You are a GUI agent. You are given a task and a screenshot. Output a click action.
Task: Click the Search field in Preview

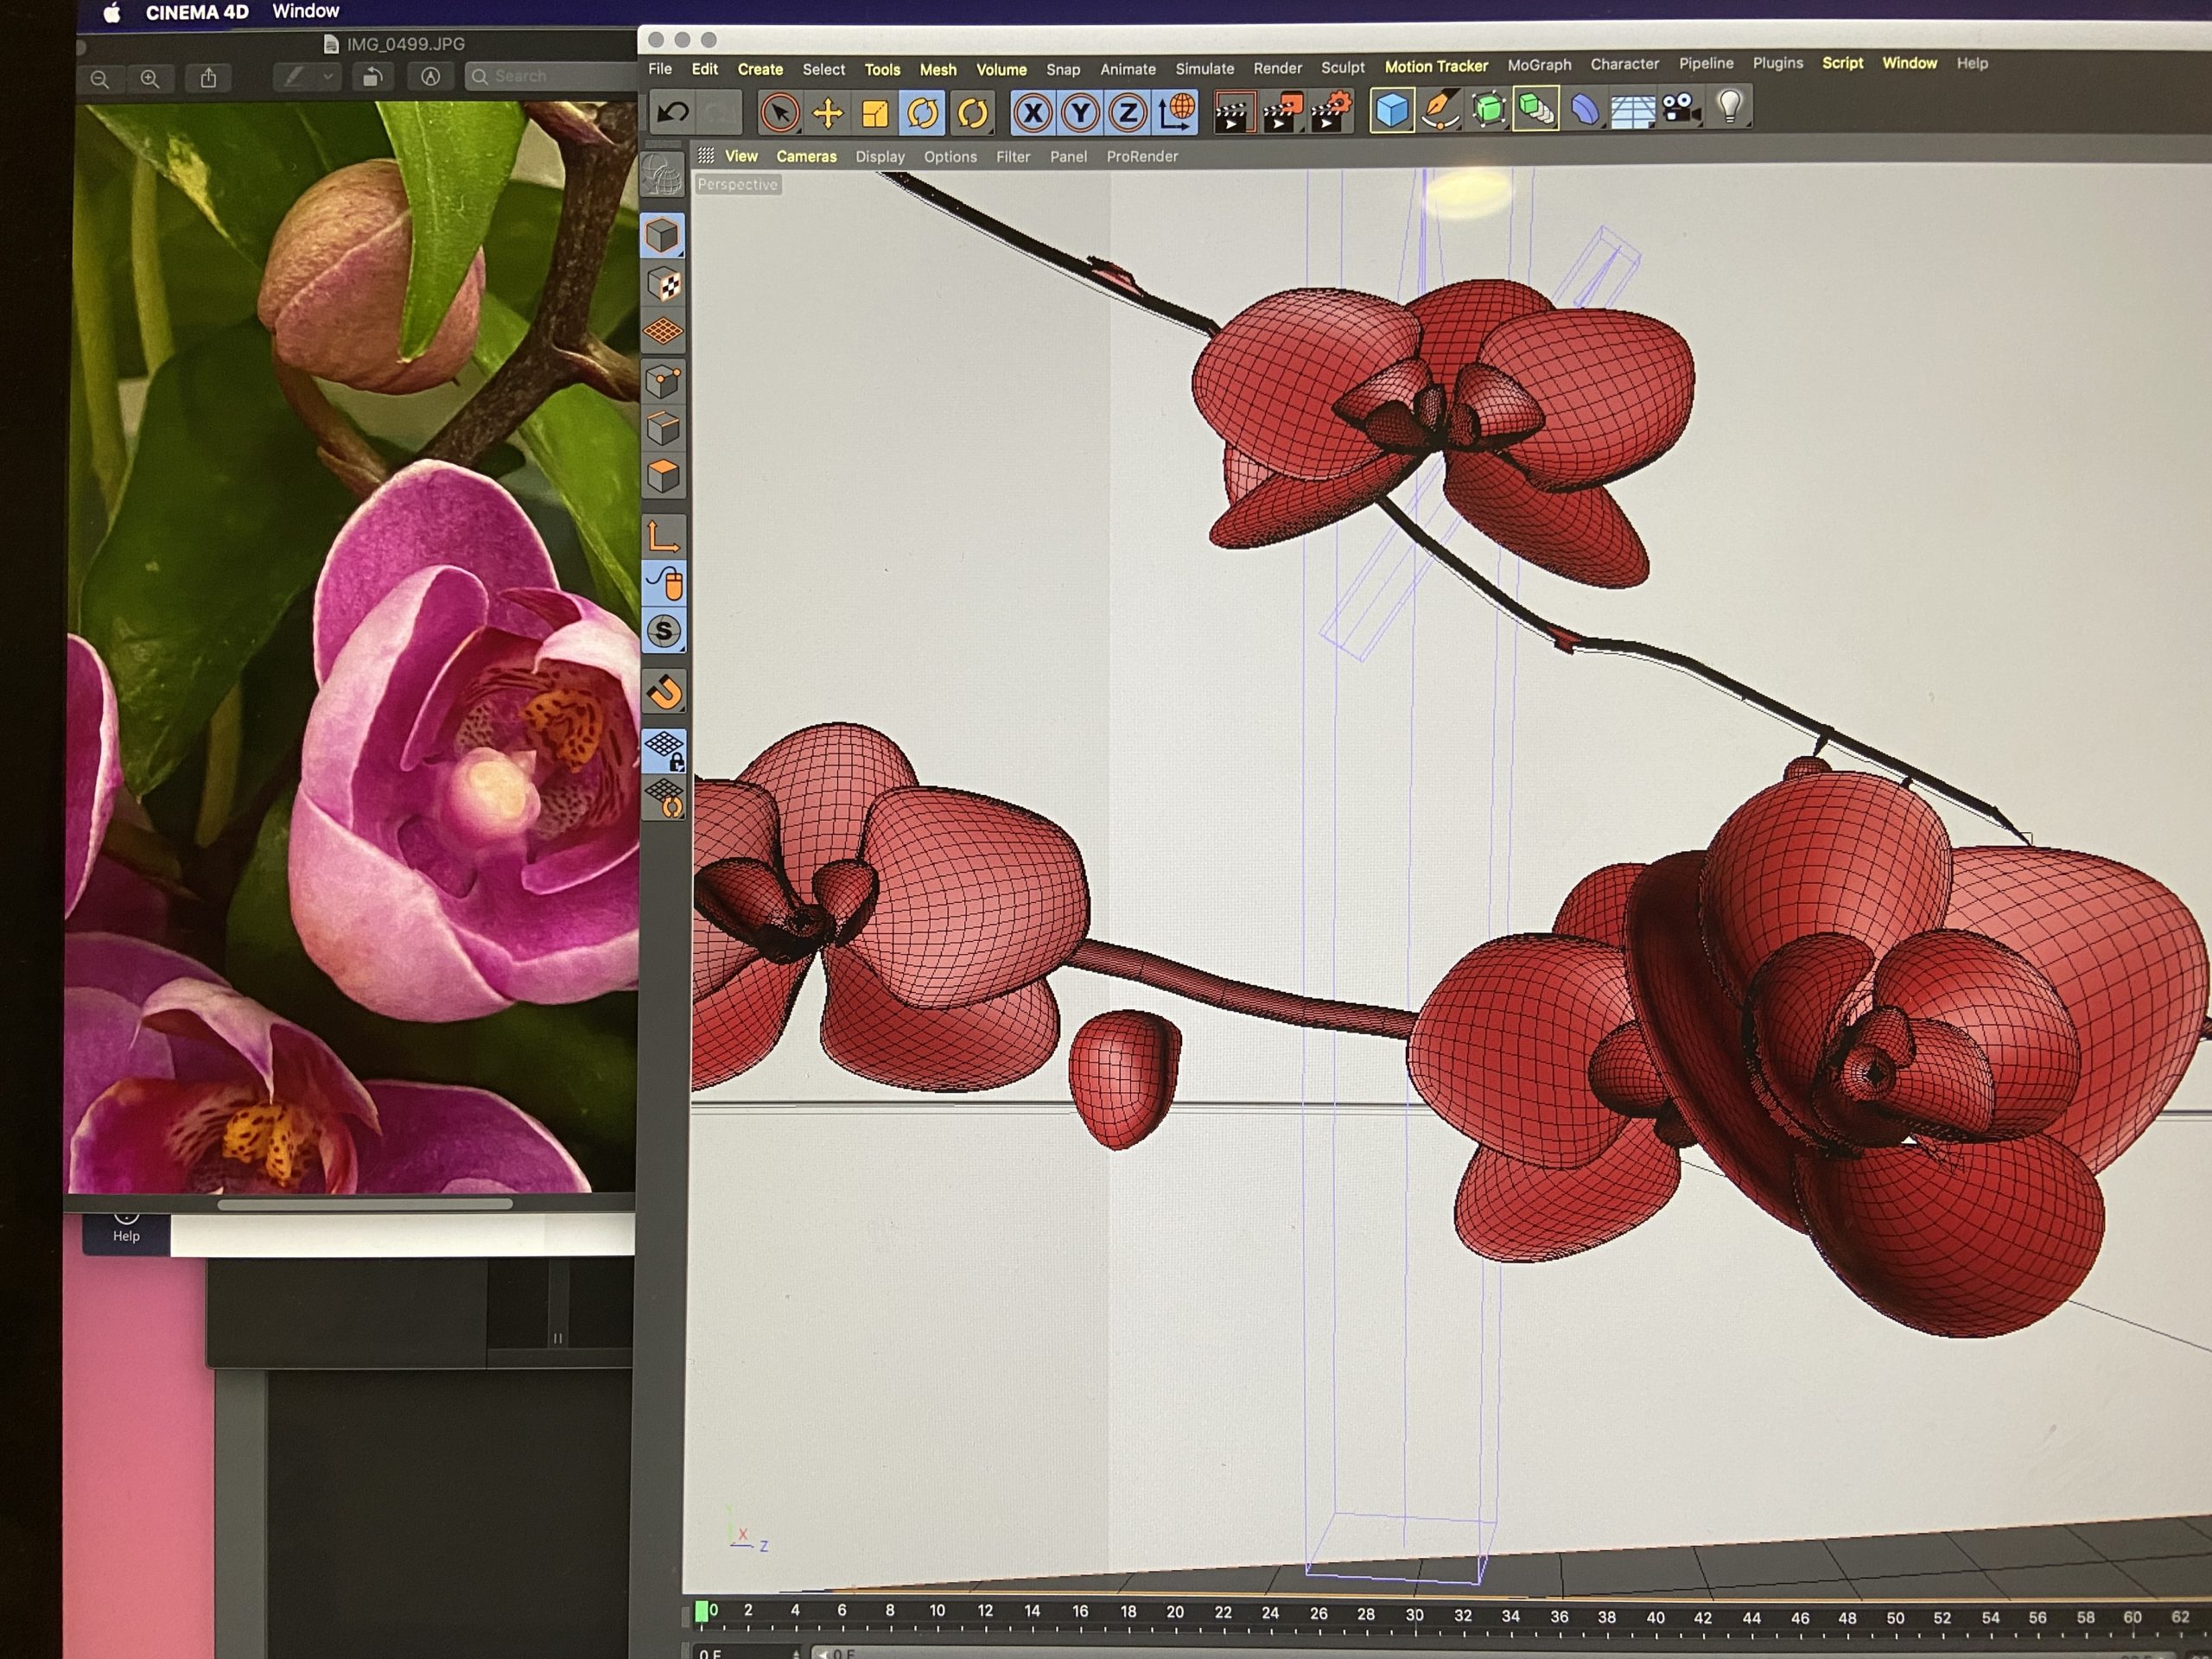(x=551, y=76)
